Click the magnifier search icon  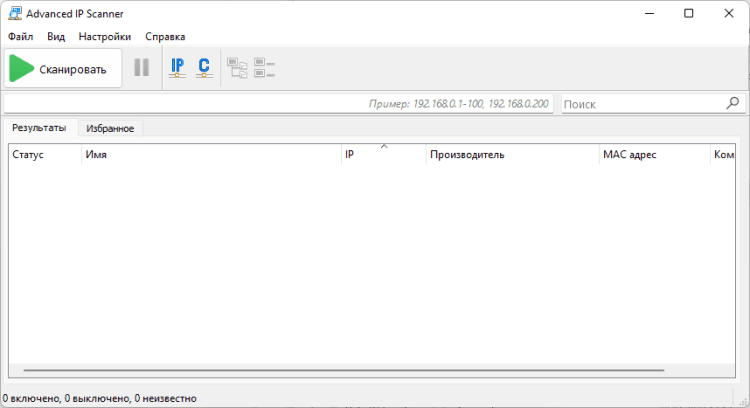732,103
